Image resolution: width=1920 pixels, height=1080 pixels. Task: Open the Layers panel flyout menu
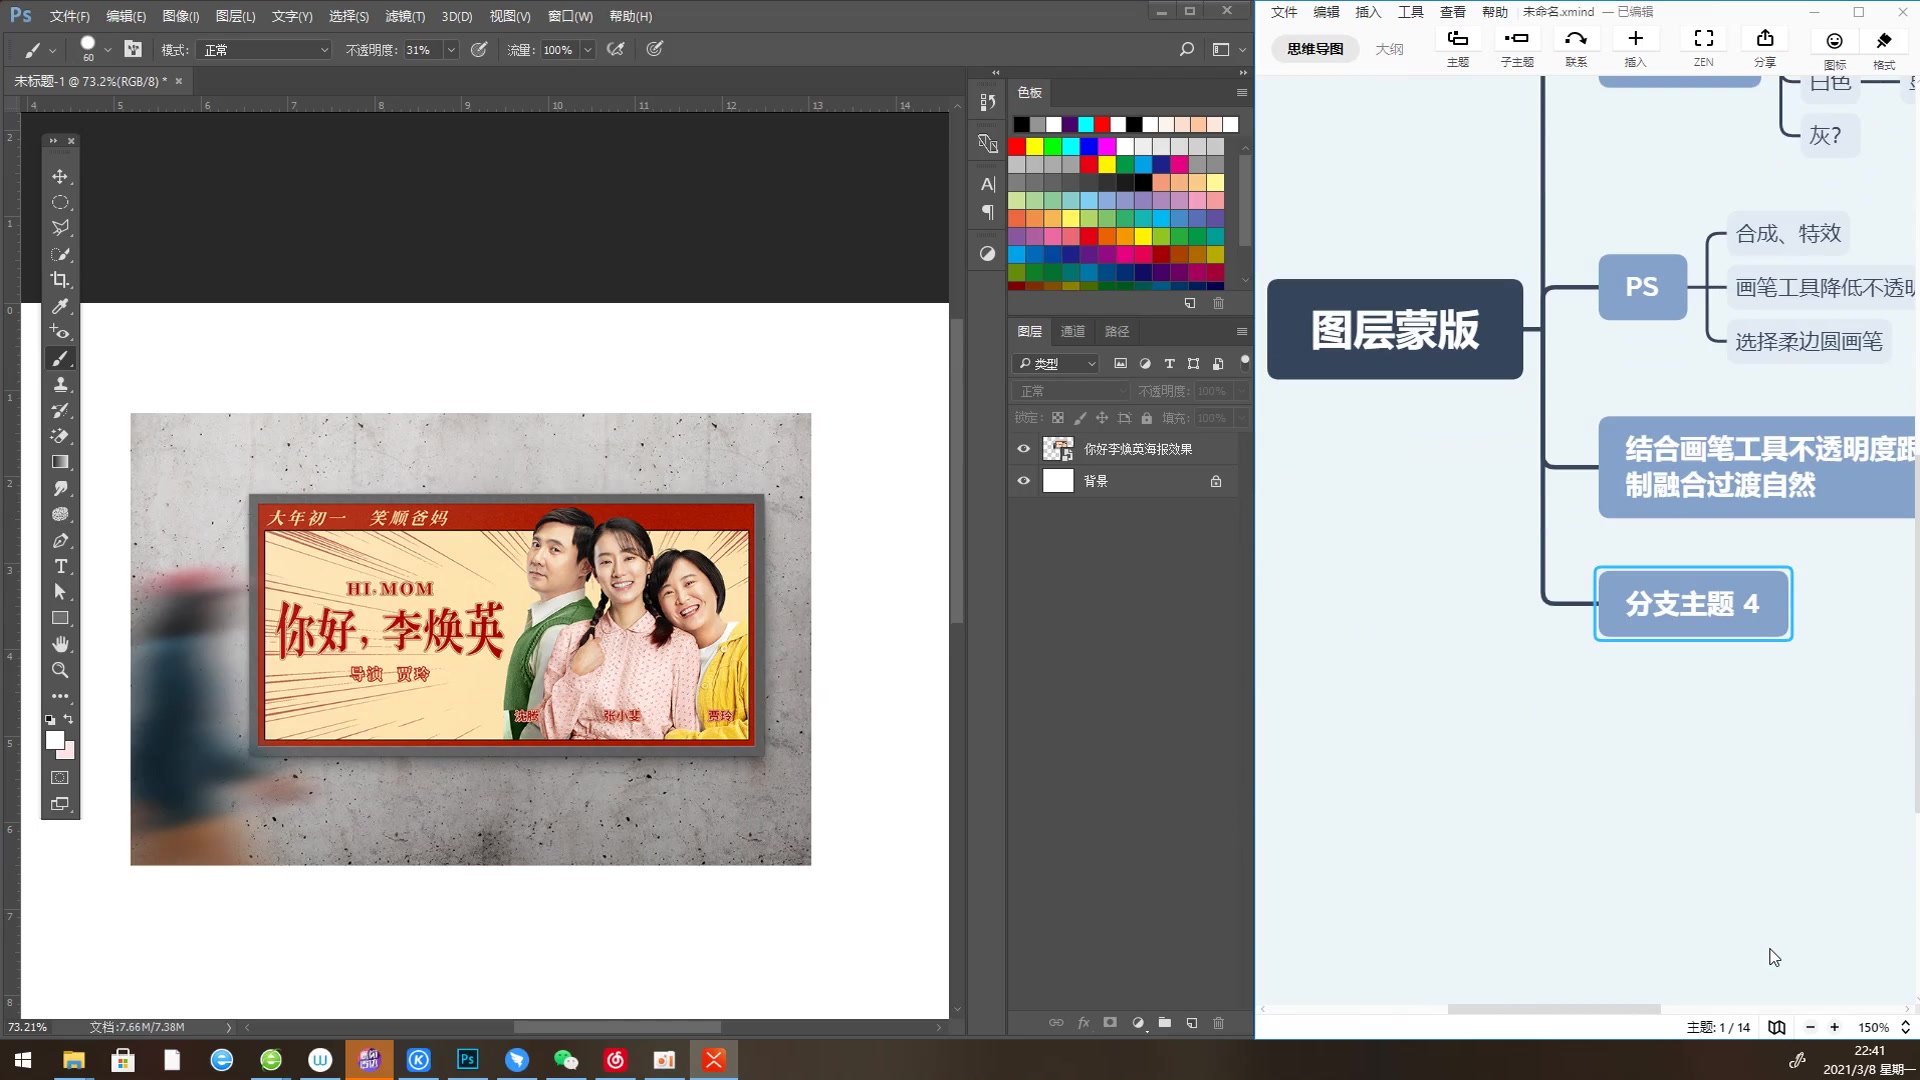tap(1242, 332)
